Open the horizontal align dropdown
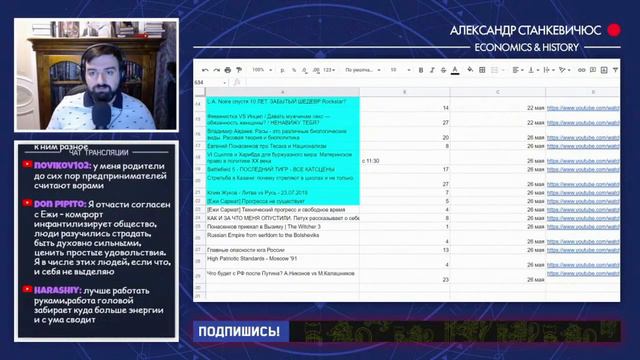 [518, 70]
